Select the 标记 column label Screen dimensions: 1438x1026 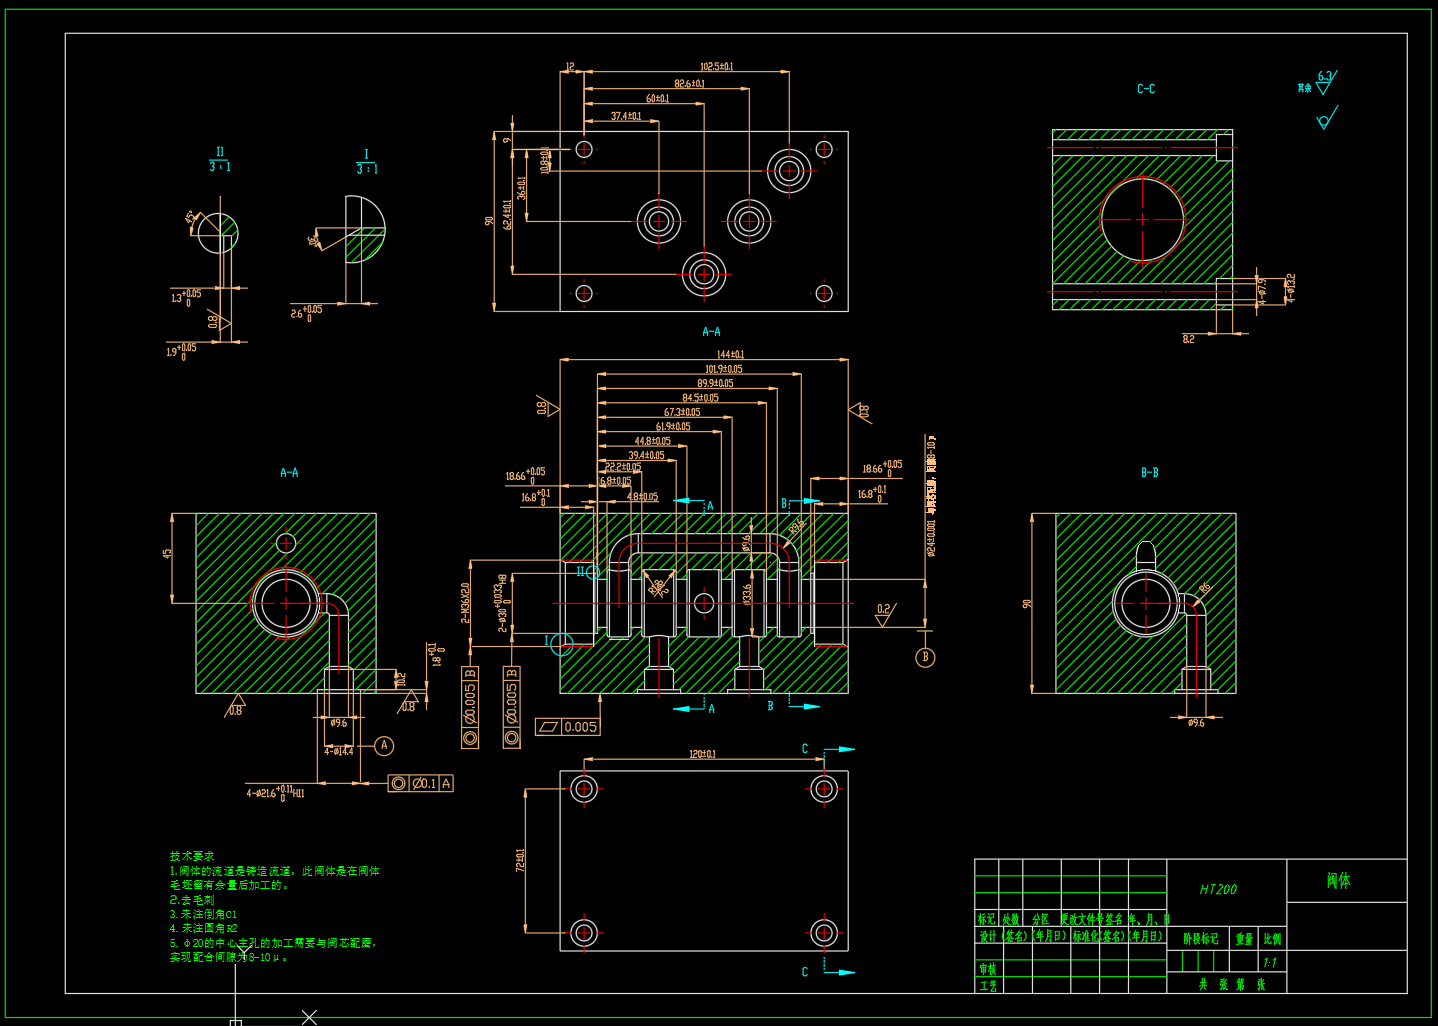click(986, 919)
